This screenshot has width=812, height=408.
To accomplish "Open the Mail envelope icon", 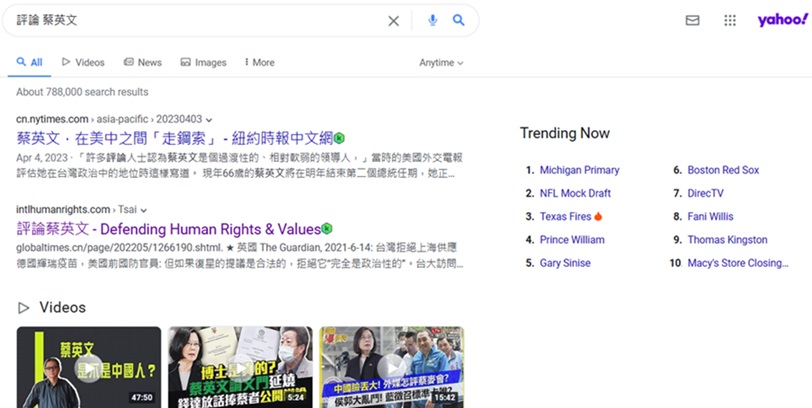I will tap(692, 20).
